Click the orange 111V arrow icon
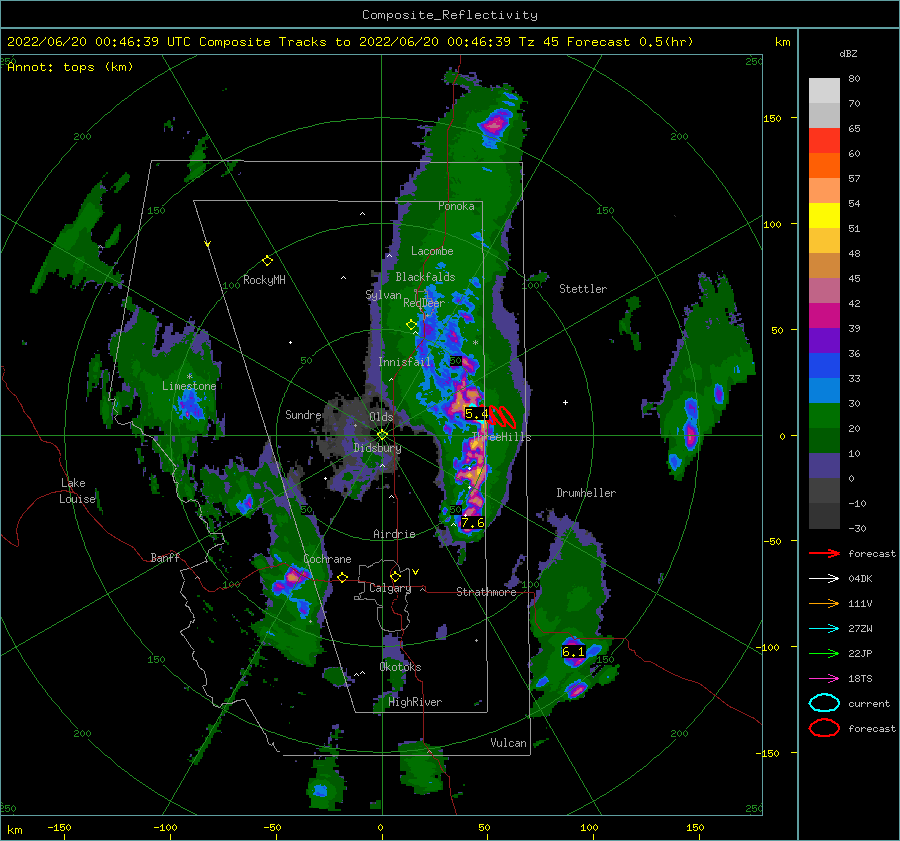900x841 pixels. click(824, 603)
